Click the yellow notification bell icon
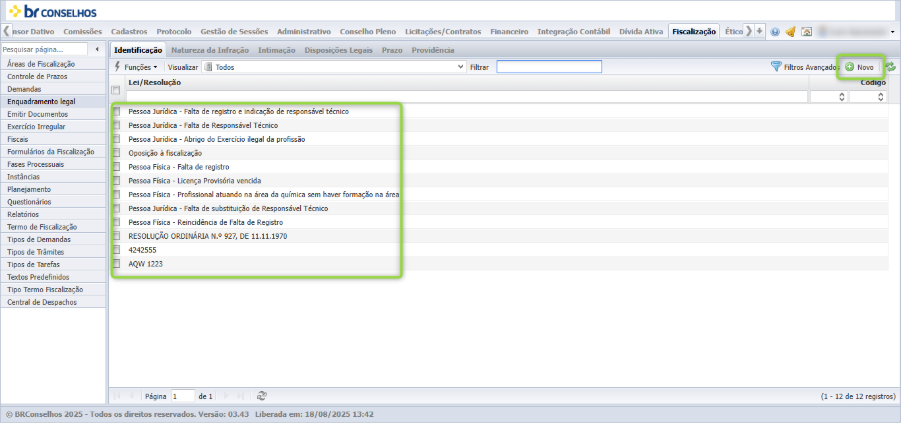The height and width of the screenshot is (423, 901). (x=790, y=32)
